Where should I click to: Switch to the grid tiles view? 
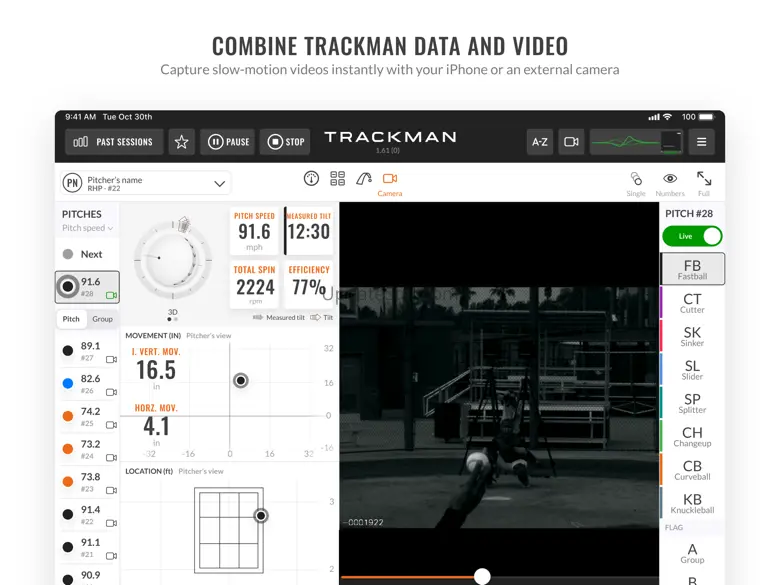tap(337, 178)
